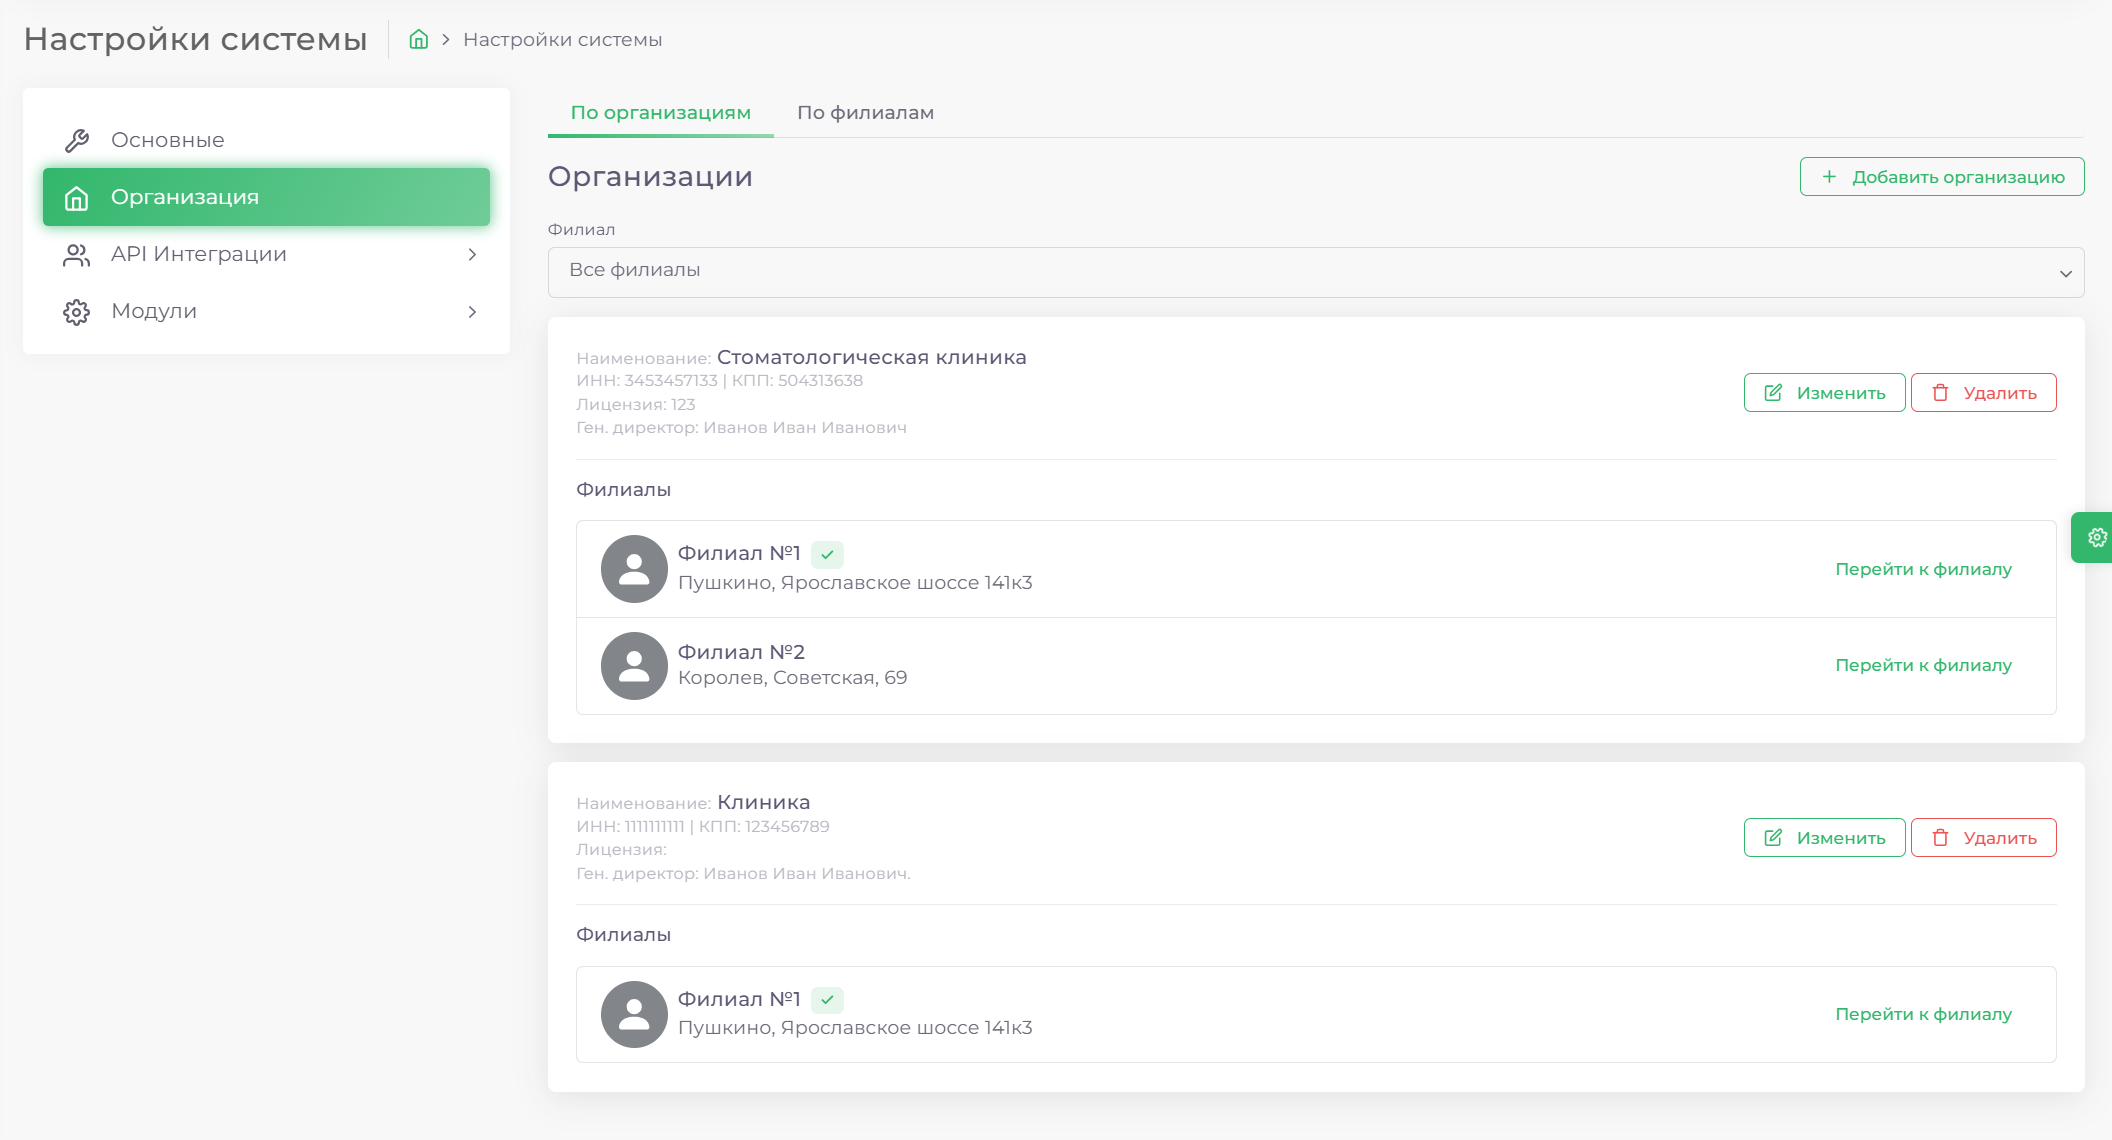Click the users icon beside API Интеграции
The height and width of the screenshot is (1140, 2112).
point(77,255)
